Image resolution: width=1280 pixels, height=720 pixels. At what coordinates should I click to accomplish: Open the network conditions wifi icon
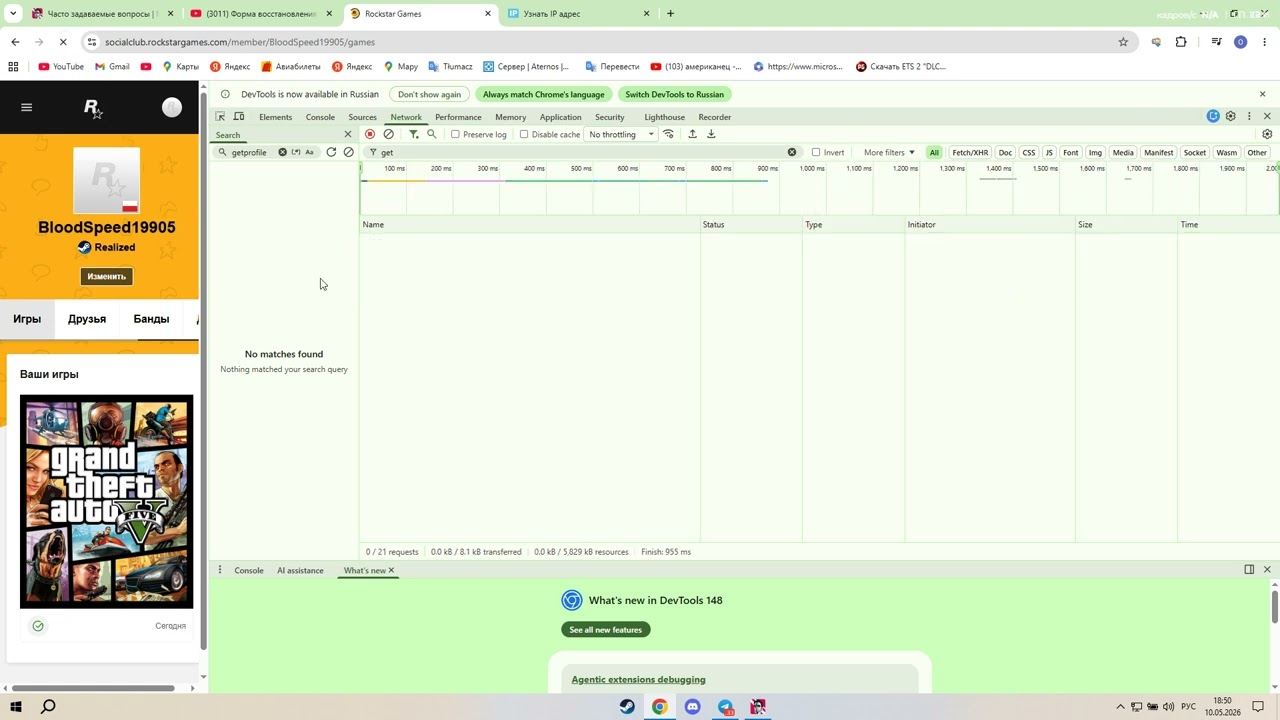point(669,134)
